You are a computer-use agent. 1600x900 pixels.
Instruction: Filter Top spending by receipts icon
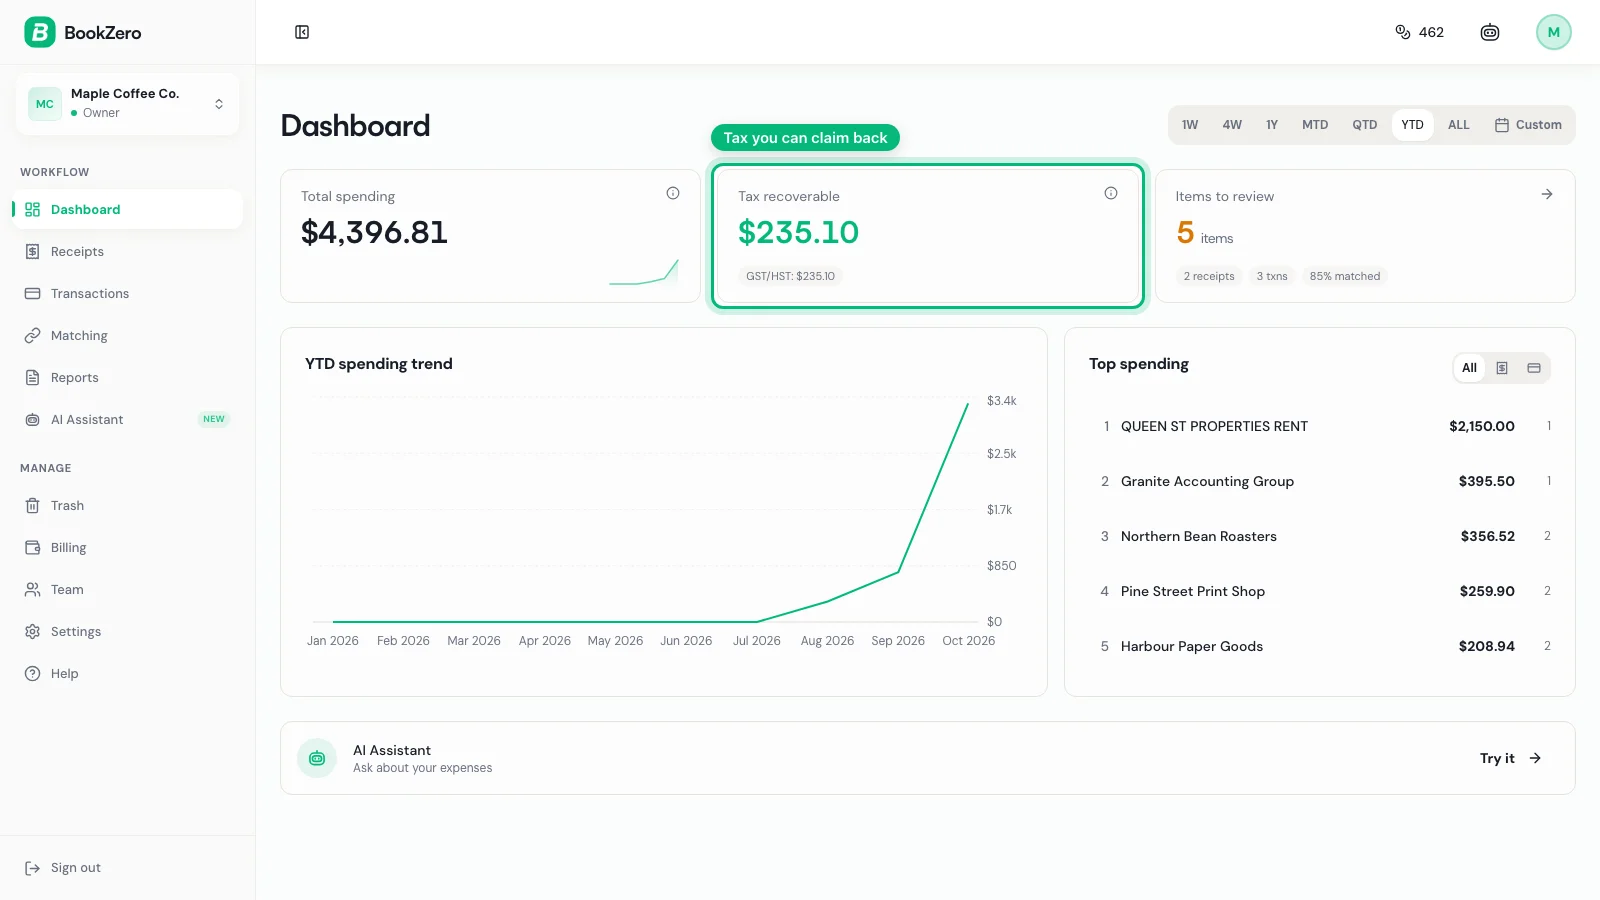(1502, 368)
